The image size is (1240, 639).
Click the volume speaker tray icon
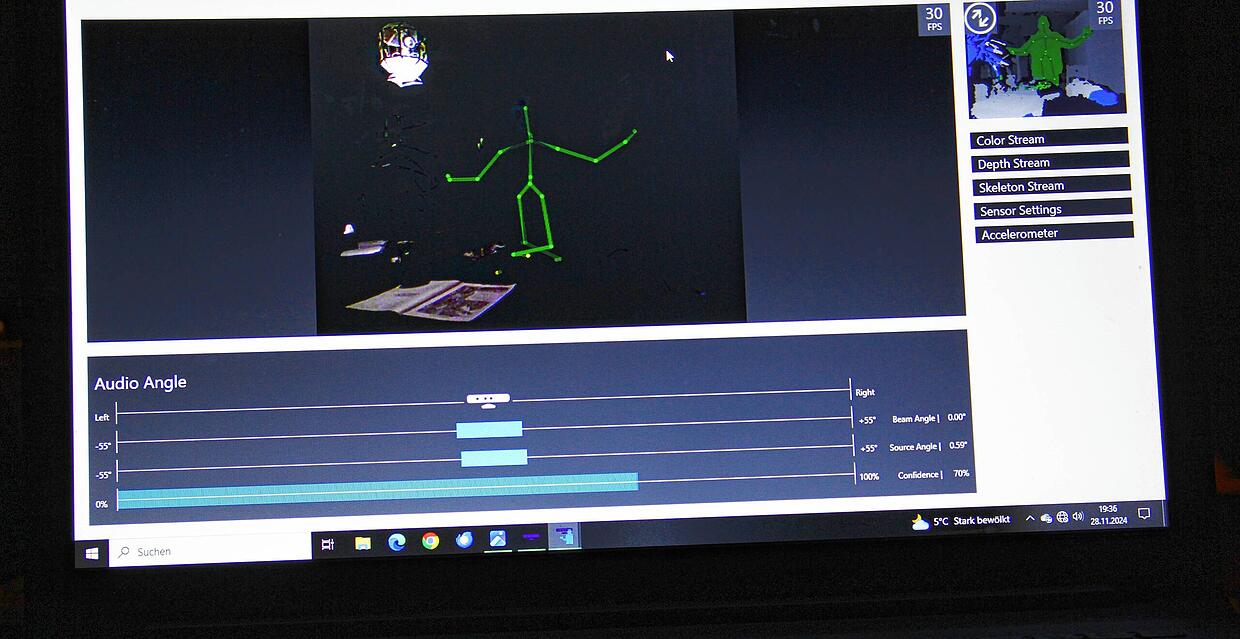click(1078, 516)
